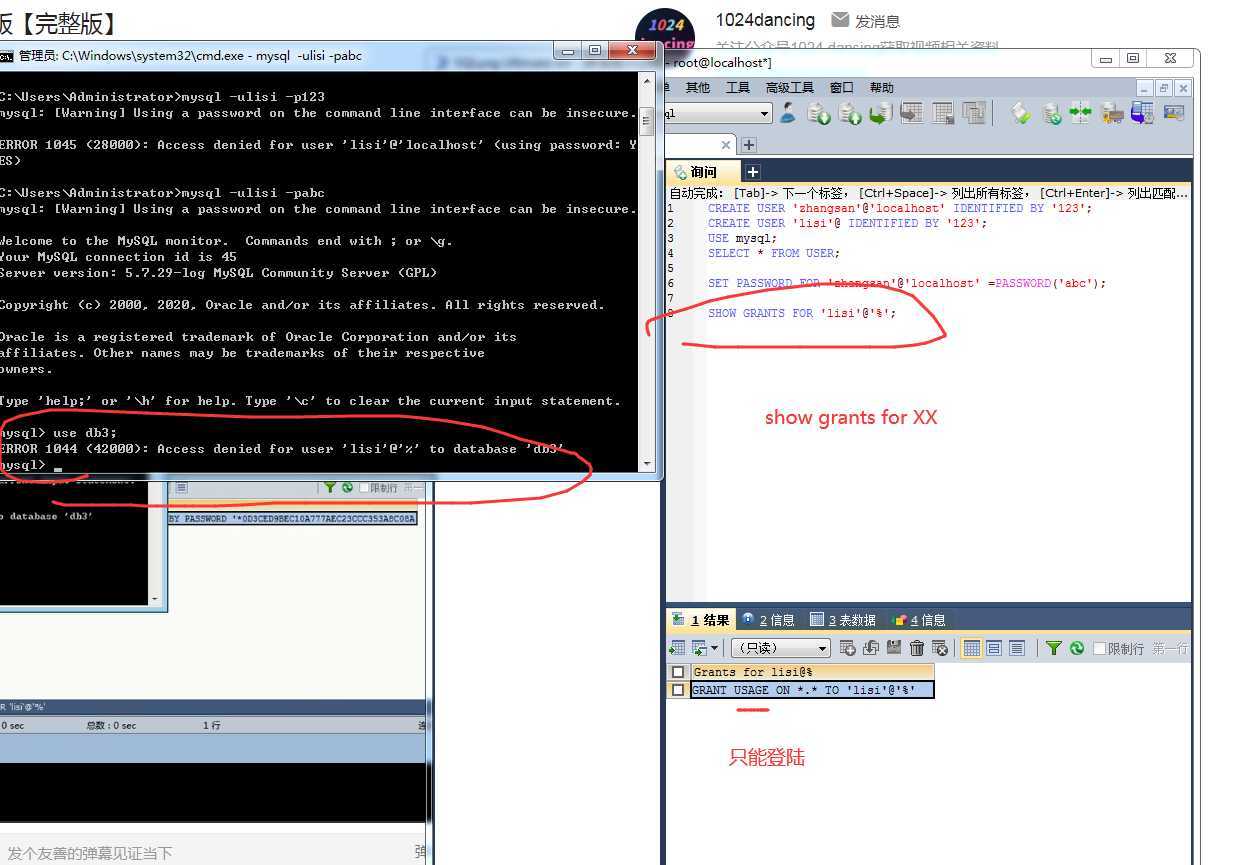Click the stacked tables toolbar icon
Viewport: 1238px width, 865px height.
click(x=974, y=113)
